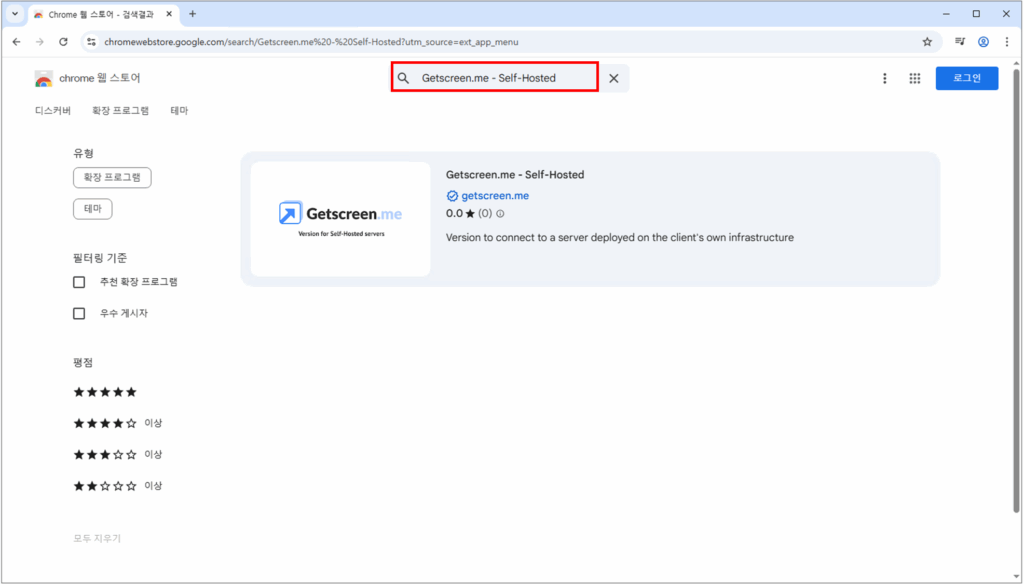Select three stars 이상 rating filter
The image size is (1024, 584).
click(118, 455)
